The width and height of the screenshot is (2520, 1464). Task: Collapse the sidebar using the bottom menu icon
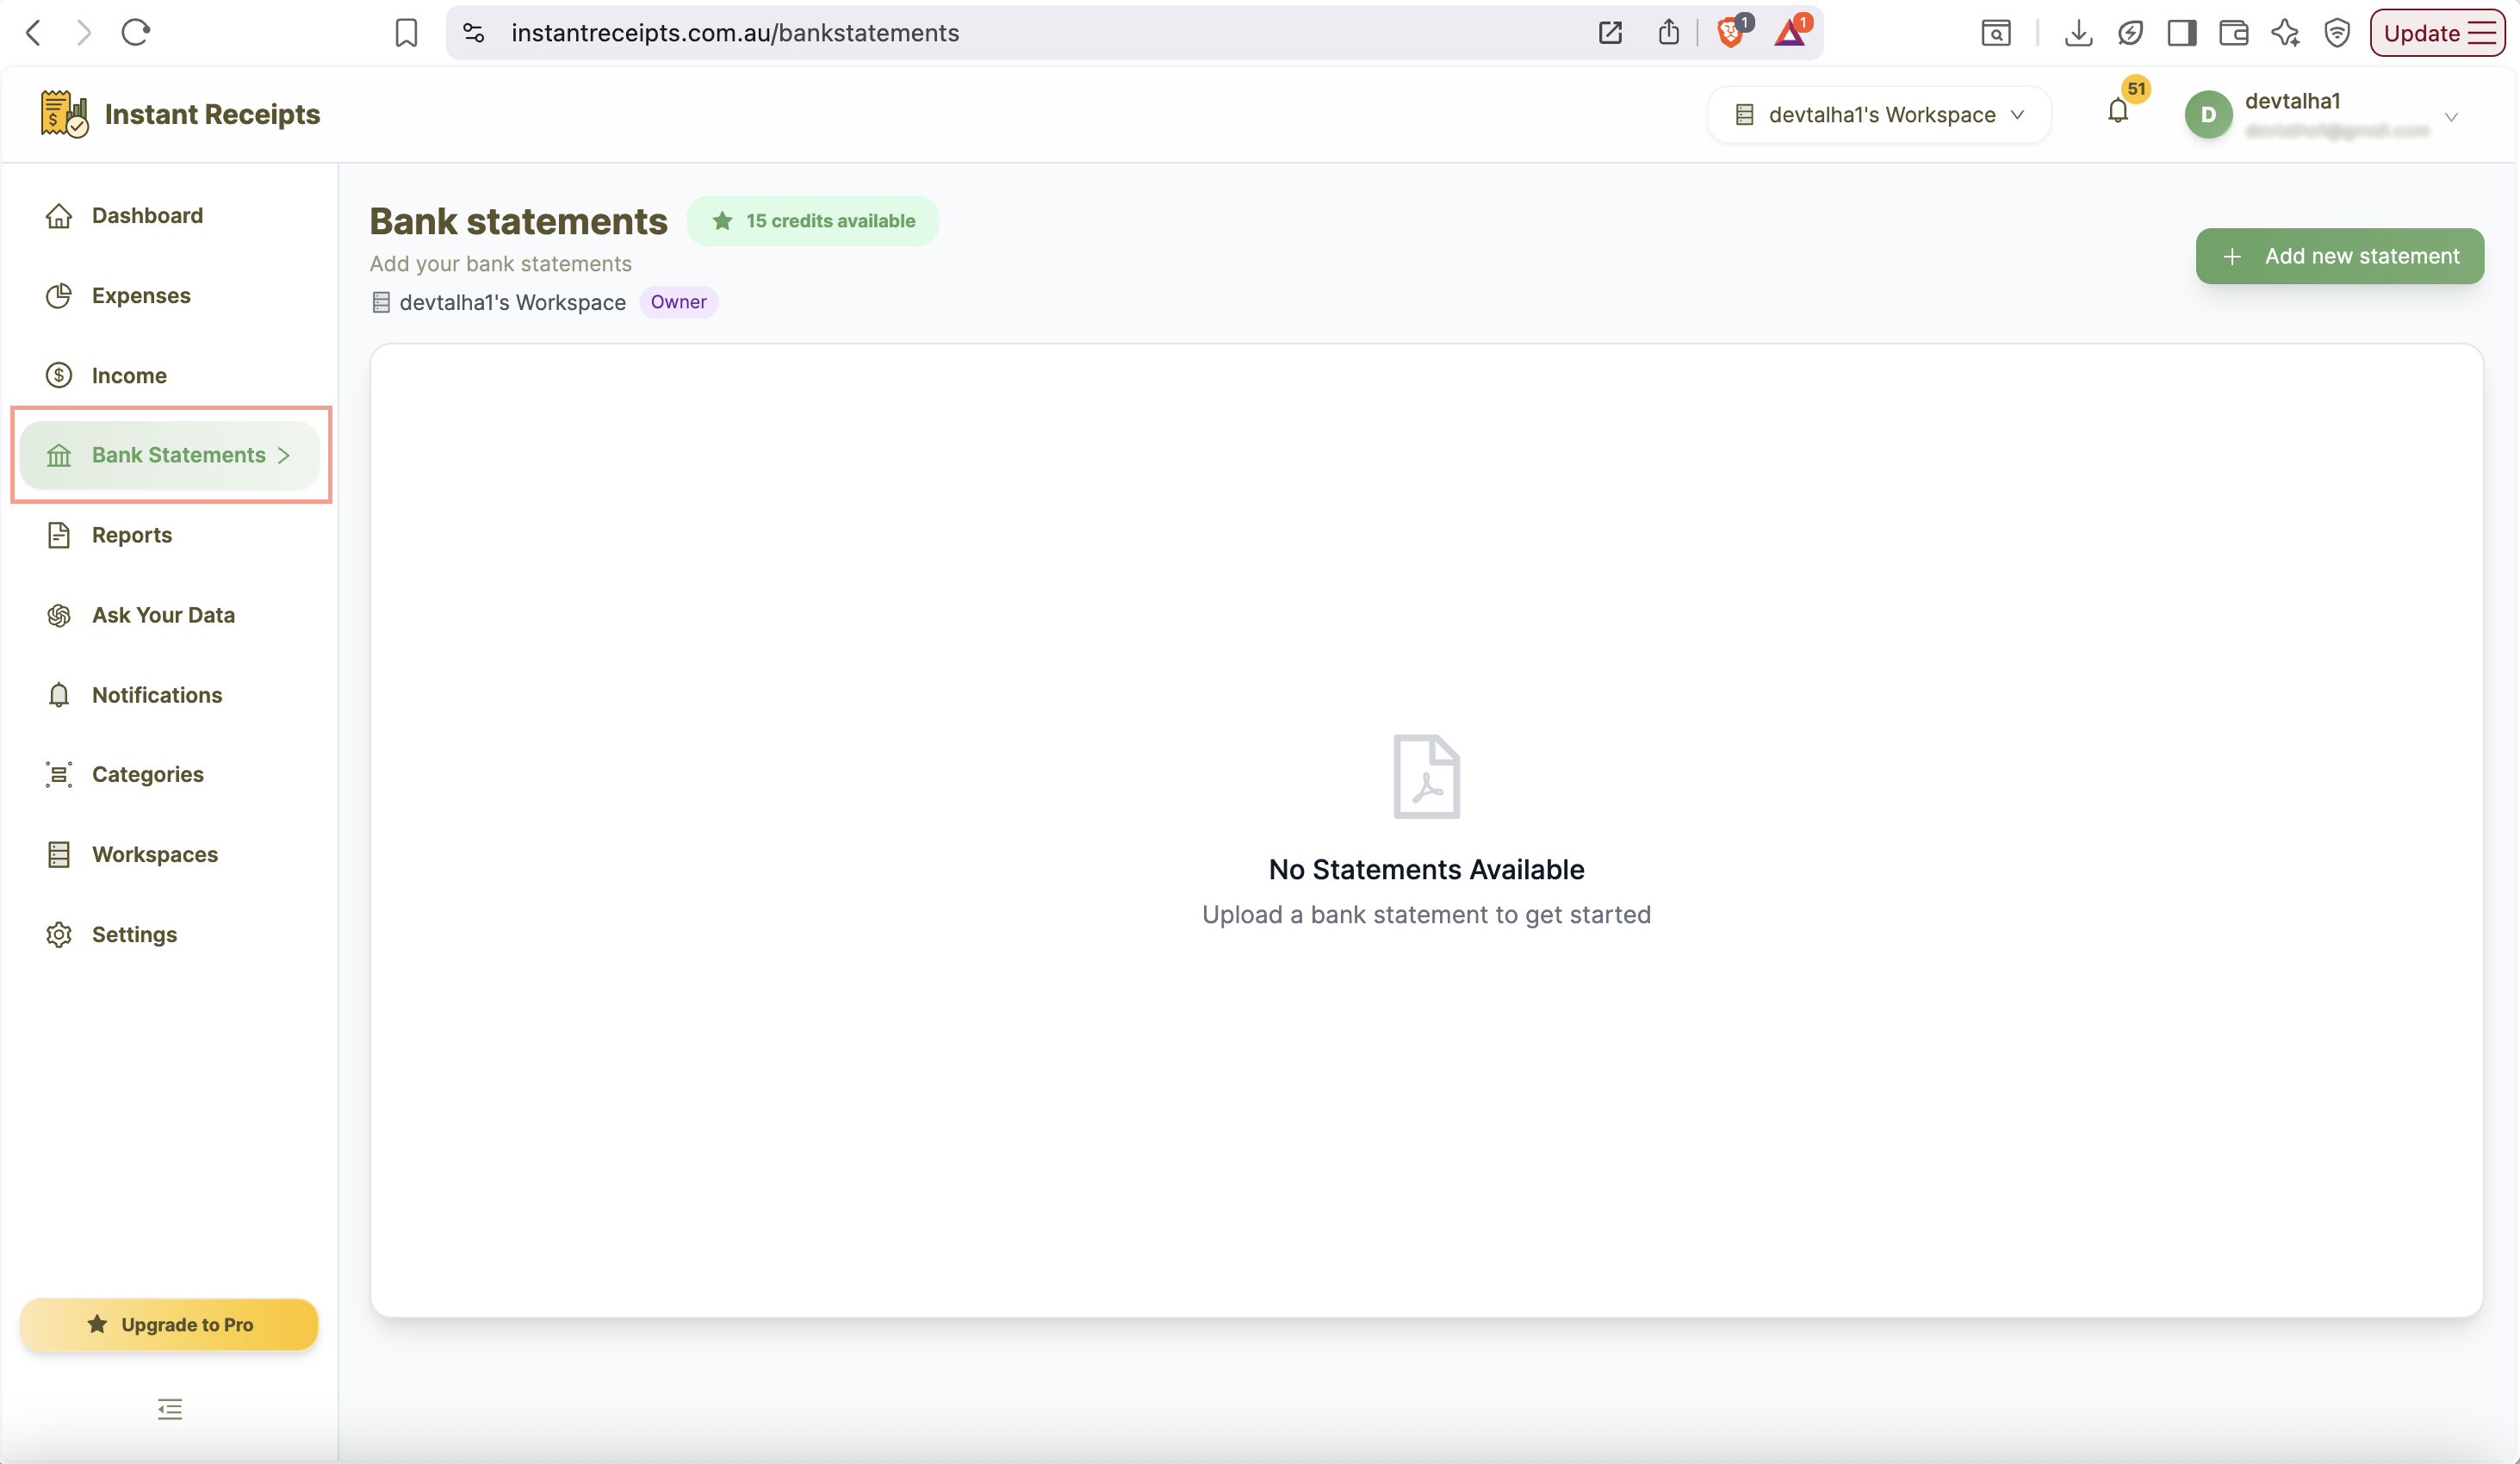pyautogui.click(x=170, y=1409)
